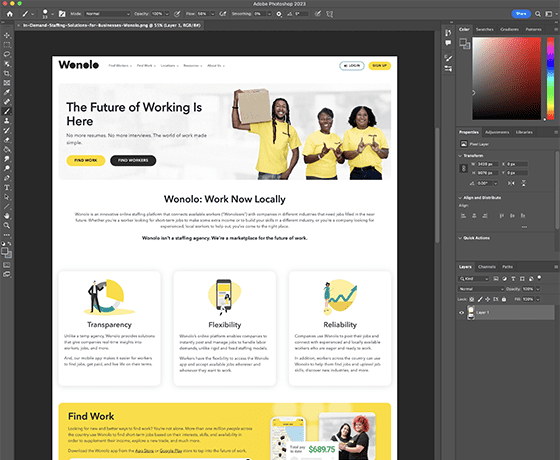This screenshot has height=460, width=560.
Task: Open more align options ellipsis
Action: 524,227
